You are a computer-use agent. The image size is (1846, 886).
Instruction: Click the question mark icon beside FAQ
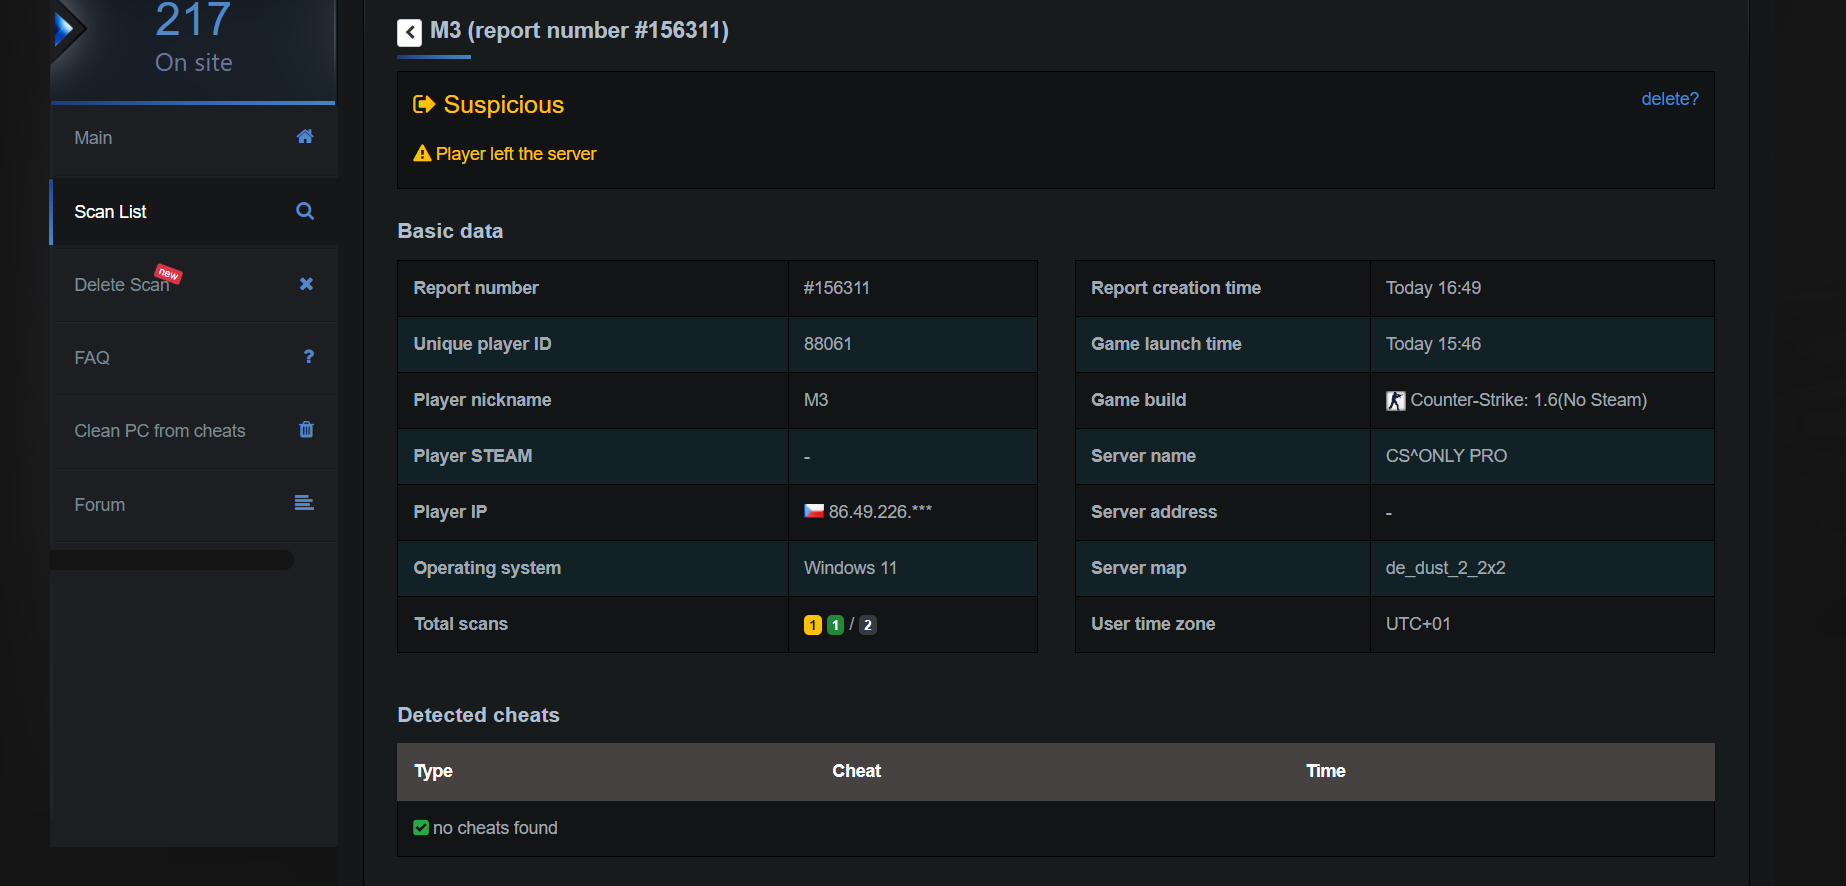308,357
